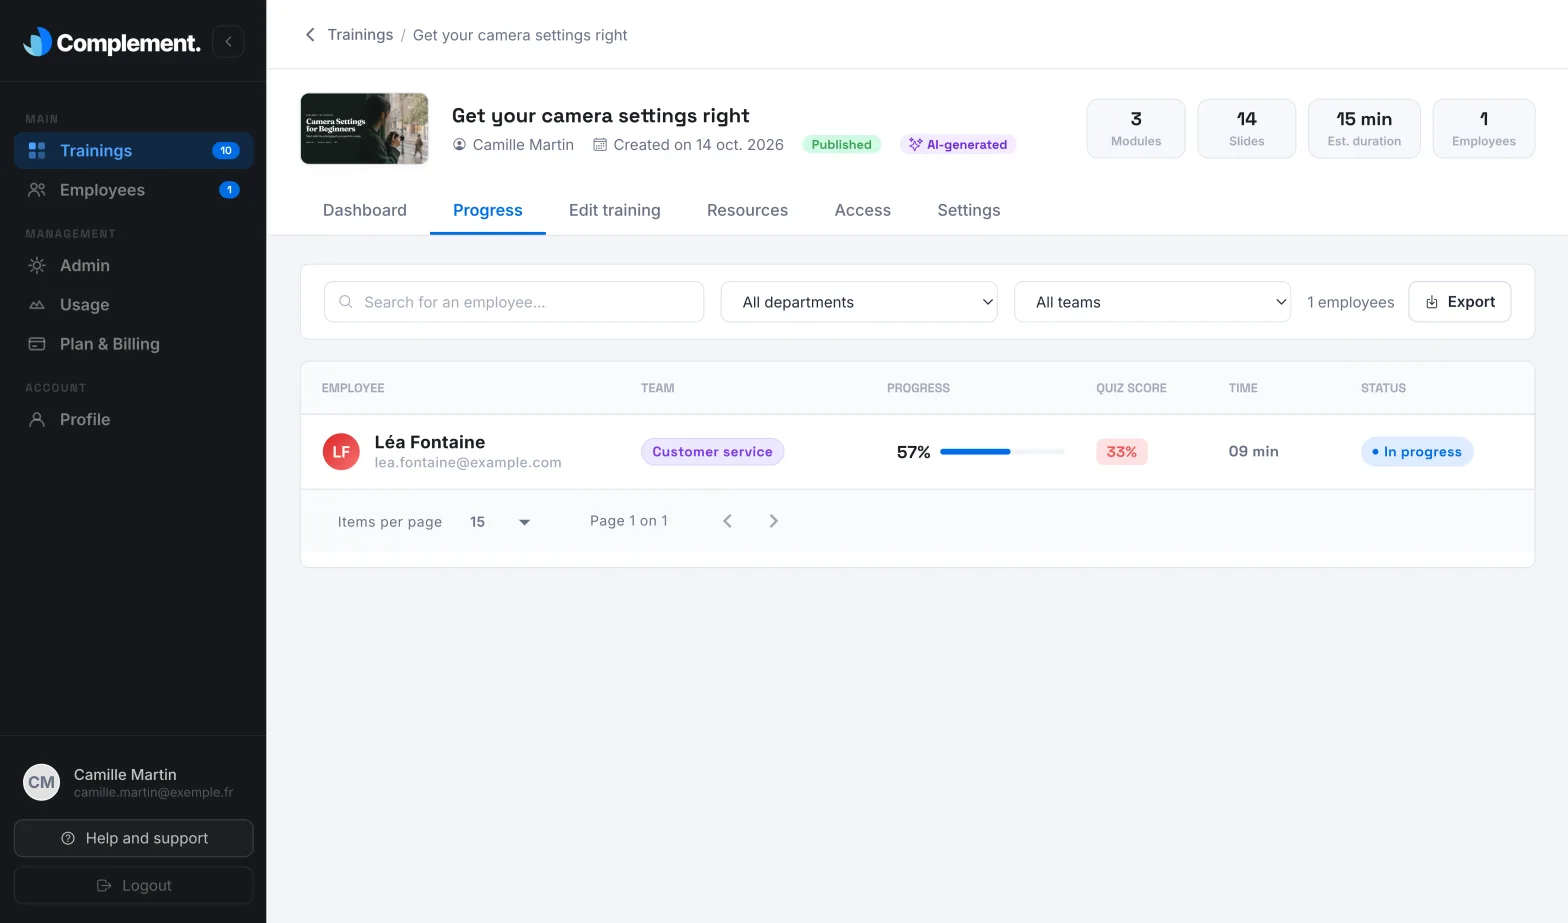This screenshot has width=1568, height=923.
Task: Click the Trainings count badge showing 10
Action: click(226, 151)
